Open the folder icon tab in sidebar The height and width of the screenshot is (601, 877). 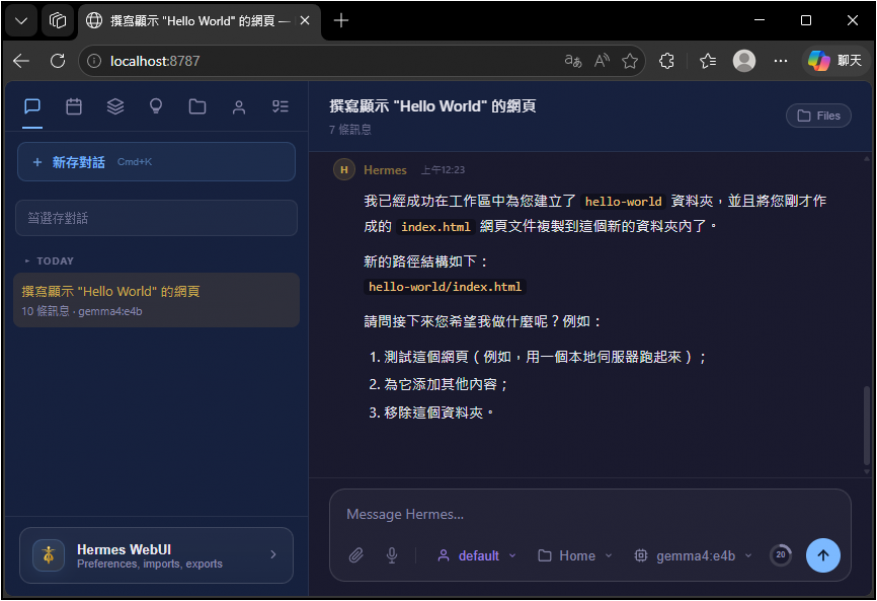[197, 107]
